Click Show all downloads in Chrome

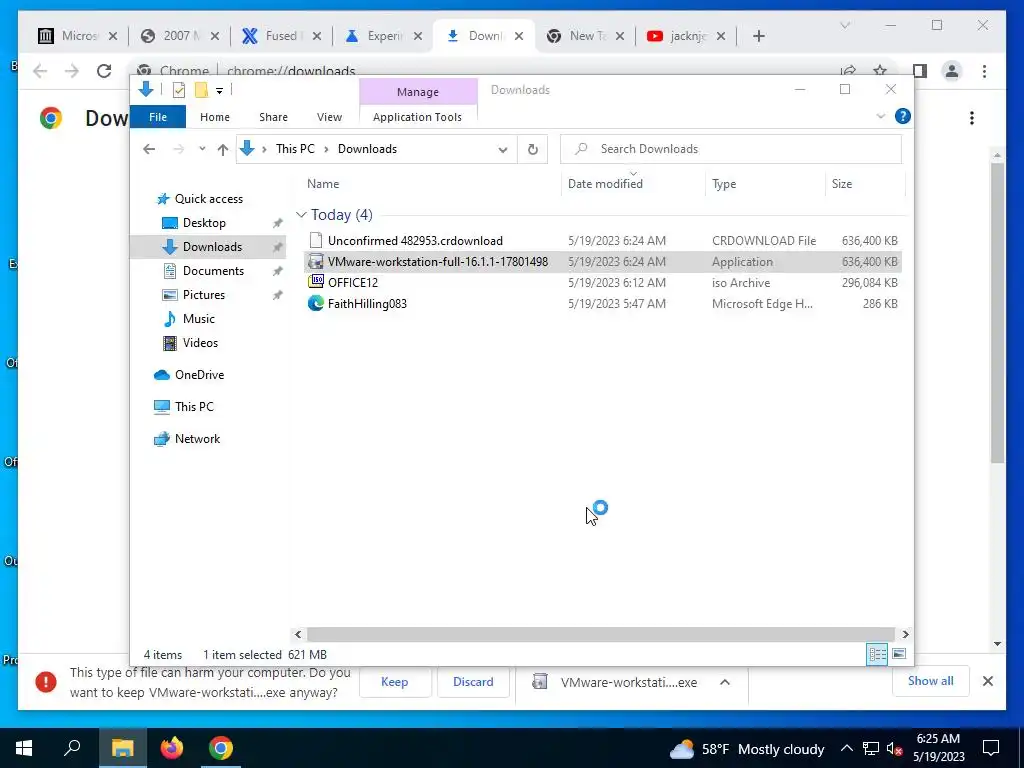click(x=931, y=681)
